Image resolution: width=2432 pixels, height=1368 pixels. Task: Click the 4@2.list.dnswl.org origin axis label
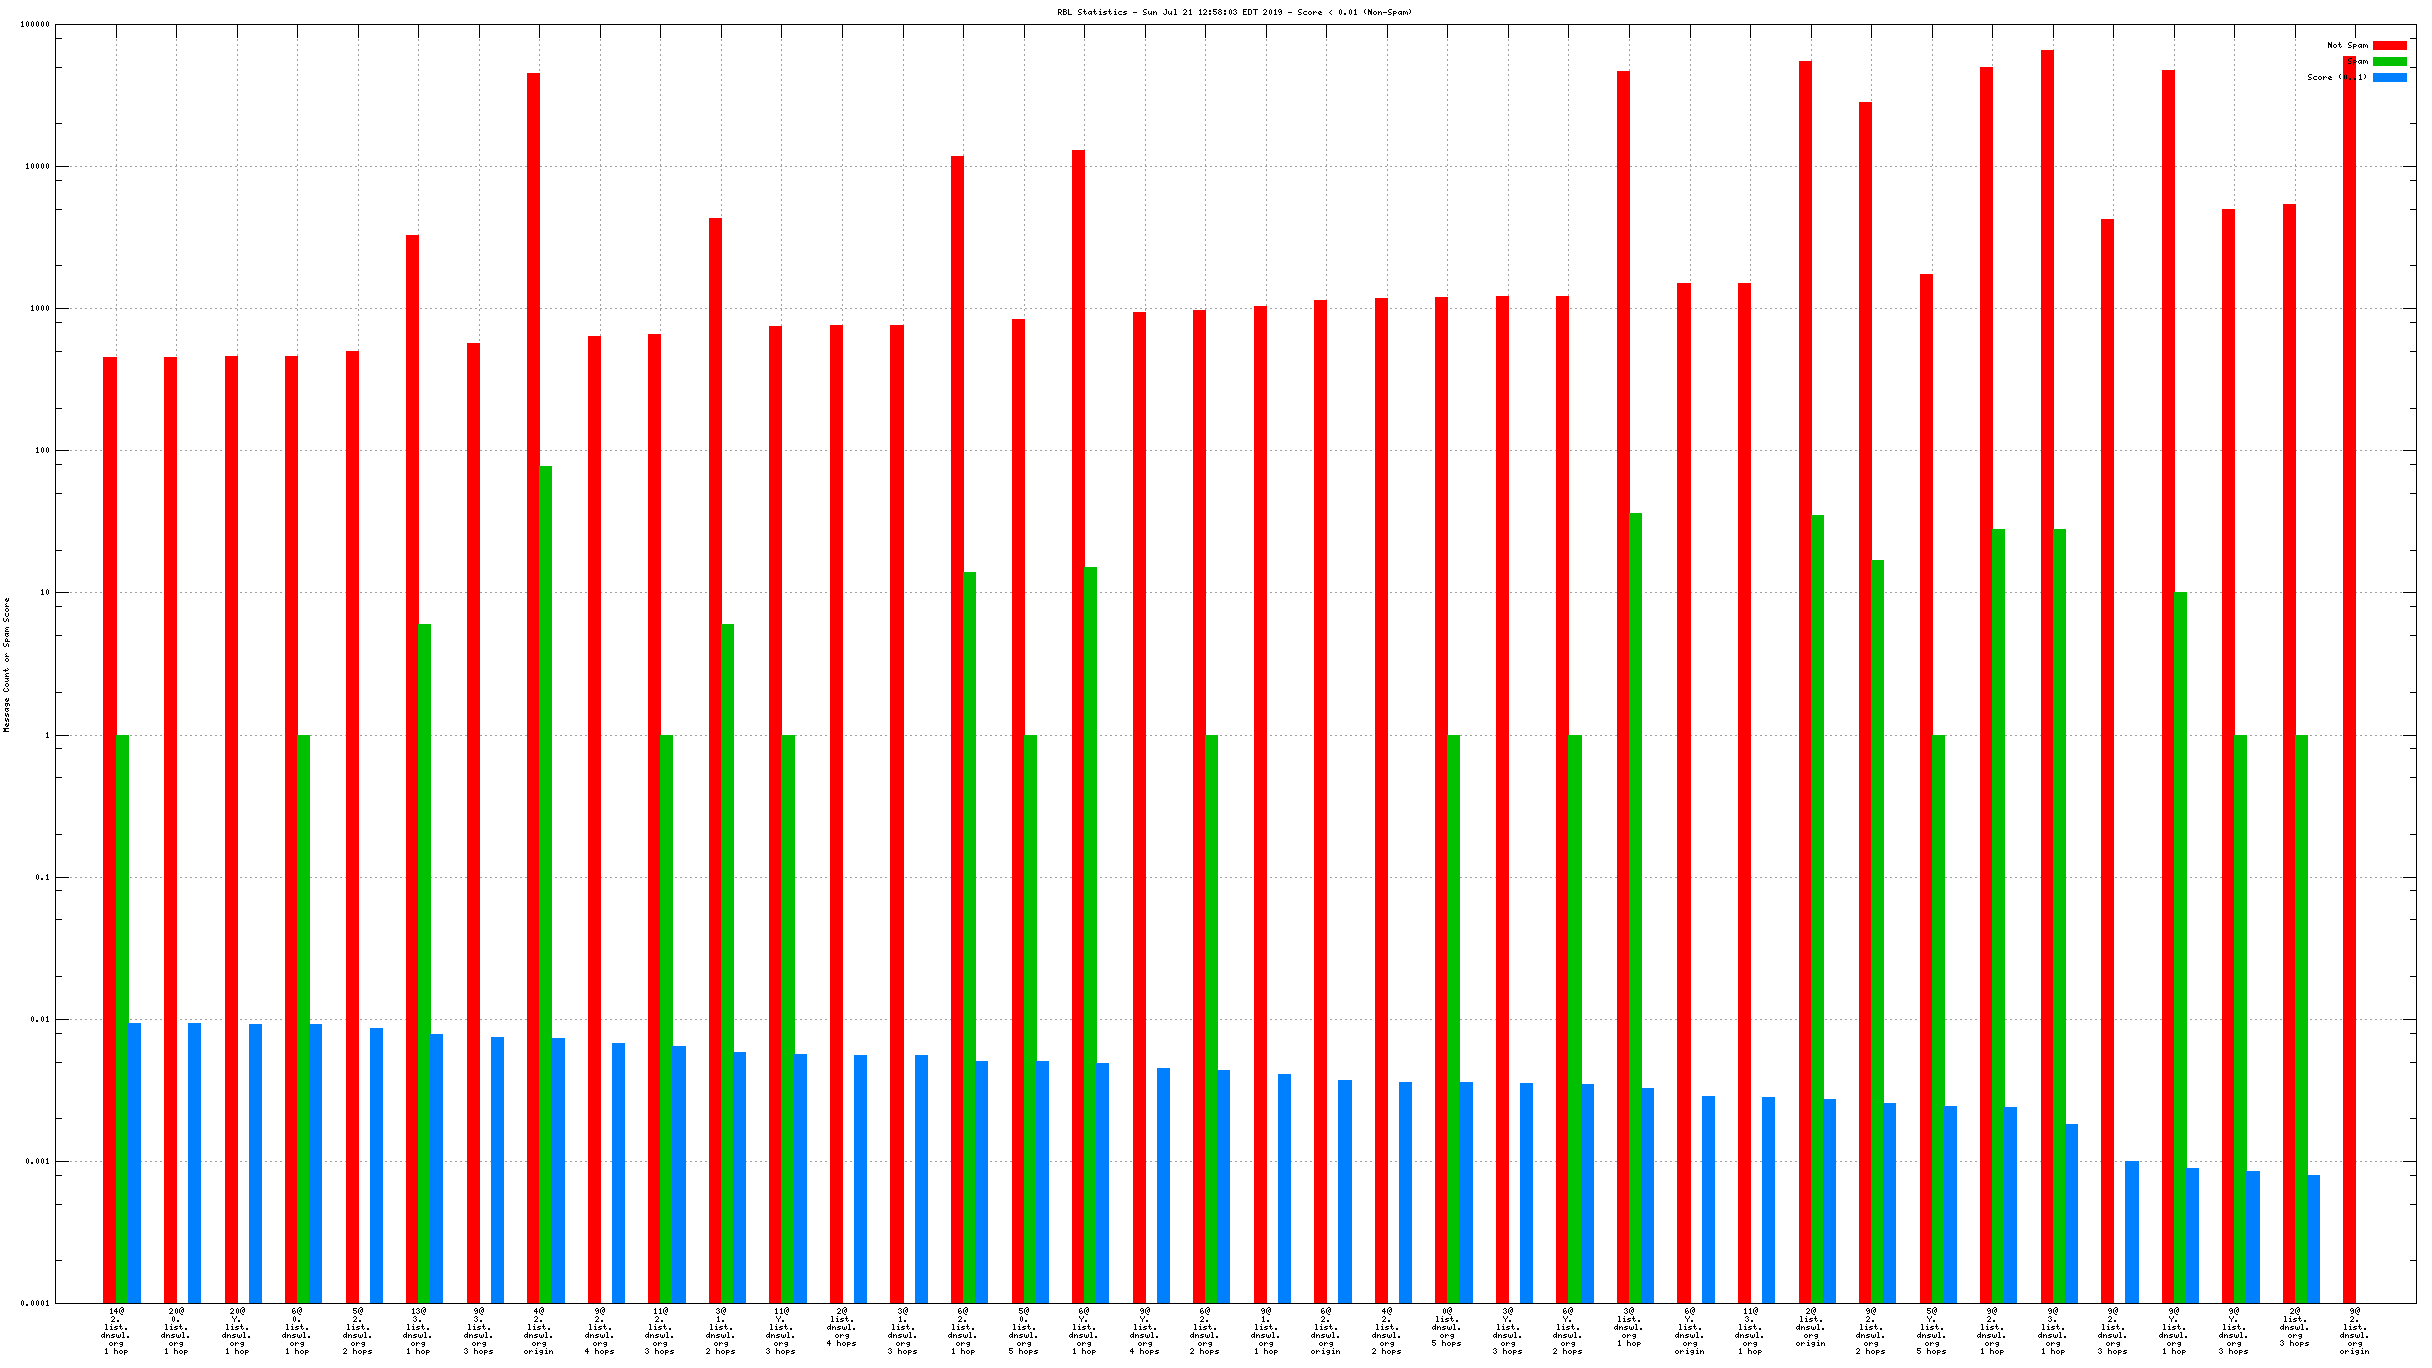539,1330
